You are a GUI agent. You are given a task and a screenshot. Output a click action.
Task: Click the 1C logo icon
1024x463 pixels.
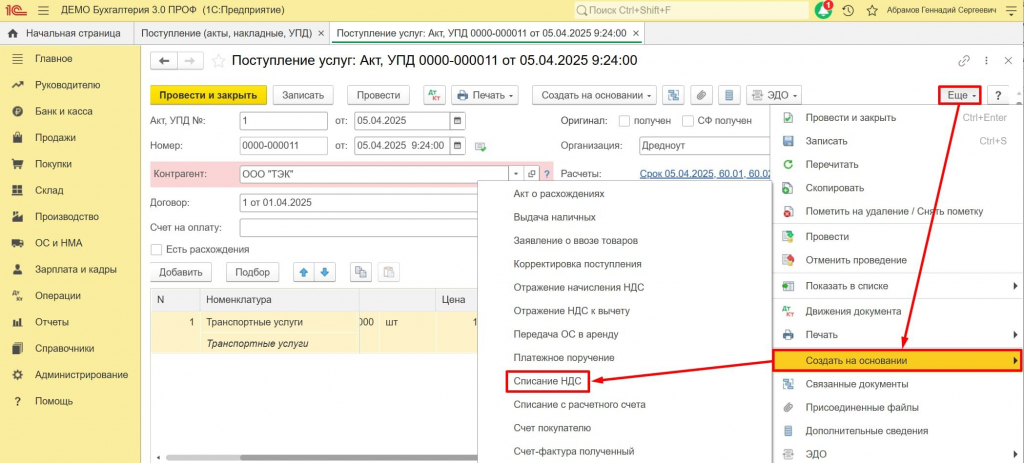(17, 10)
